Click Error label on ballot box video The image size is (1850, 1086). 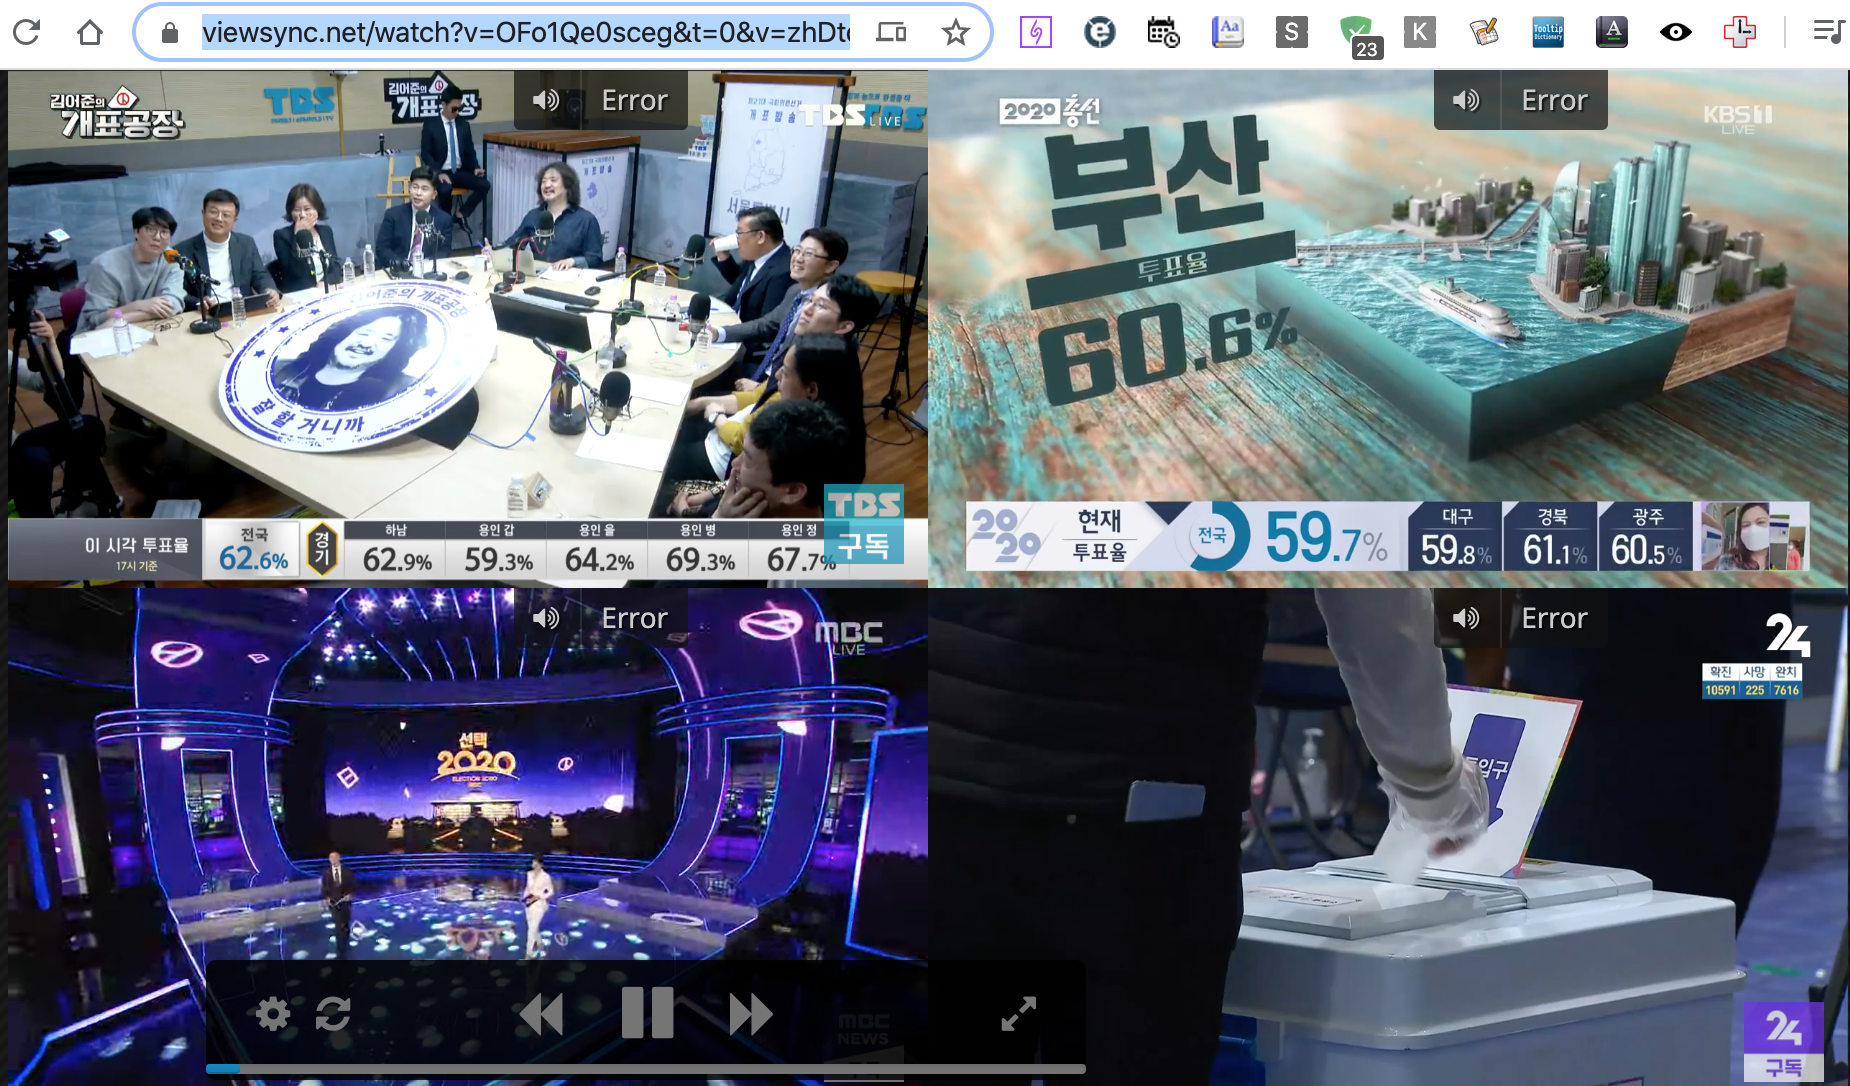tap(1554, 618)
